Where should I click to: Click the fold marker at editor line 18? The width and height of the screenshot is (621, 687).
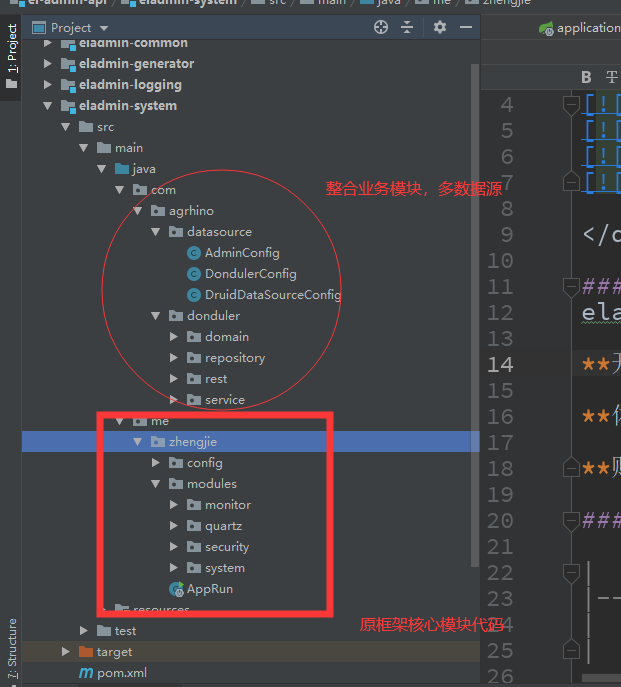click(571, 467)
